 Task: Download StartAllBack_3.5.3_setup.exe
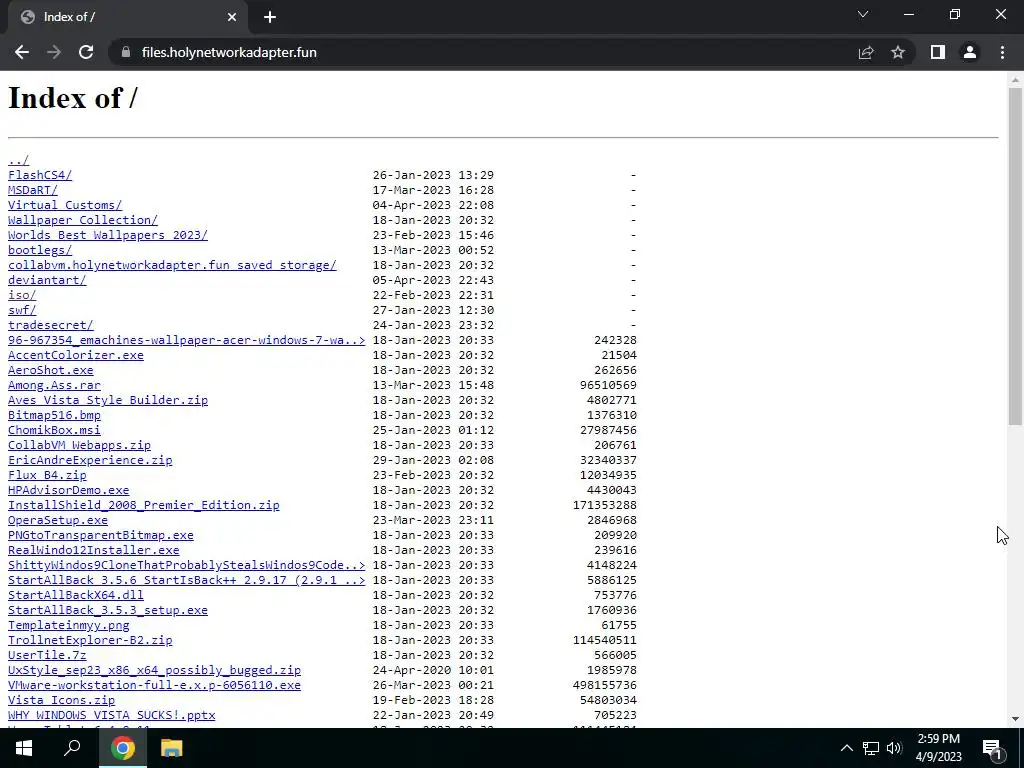tap(108, 611)
